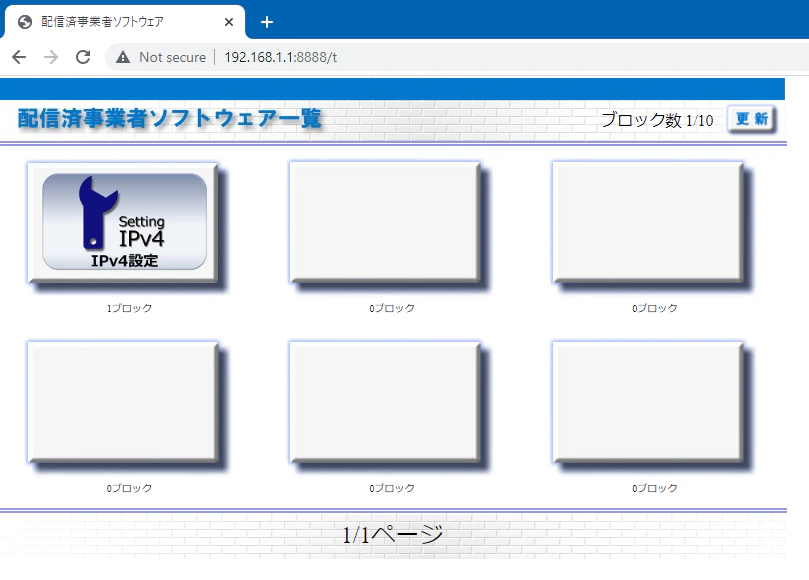
Task: Open a new browser tab with plus icon
Action: point(267,22)
